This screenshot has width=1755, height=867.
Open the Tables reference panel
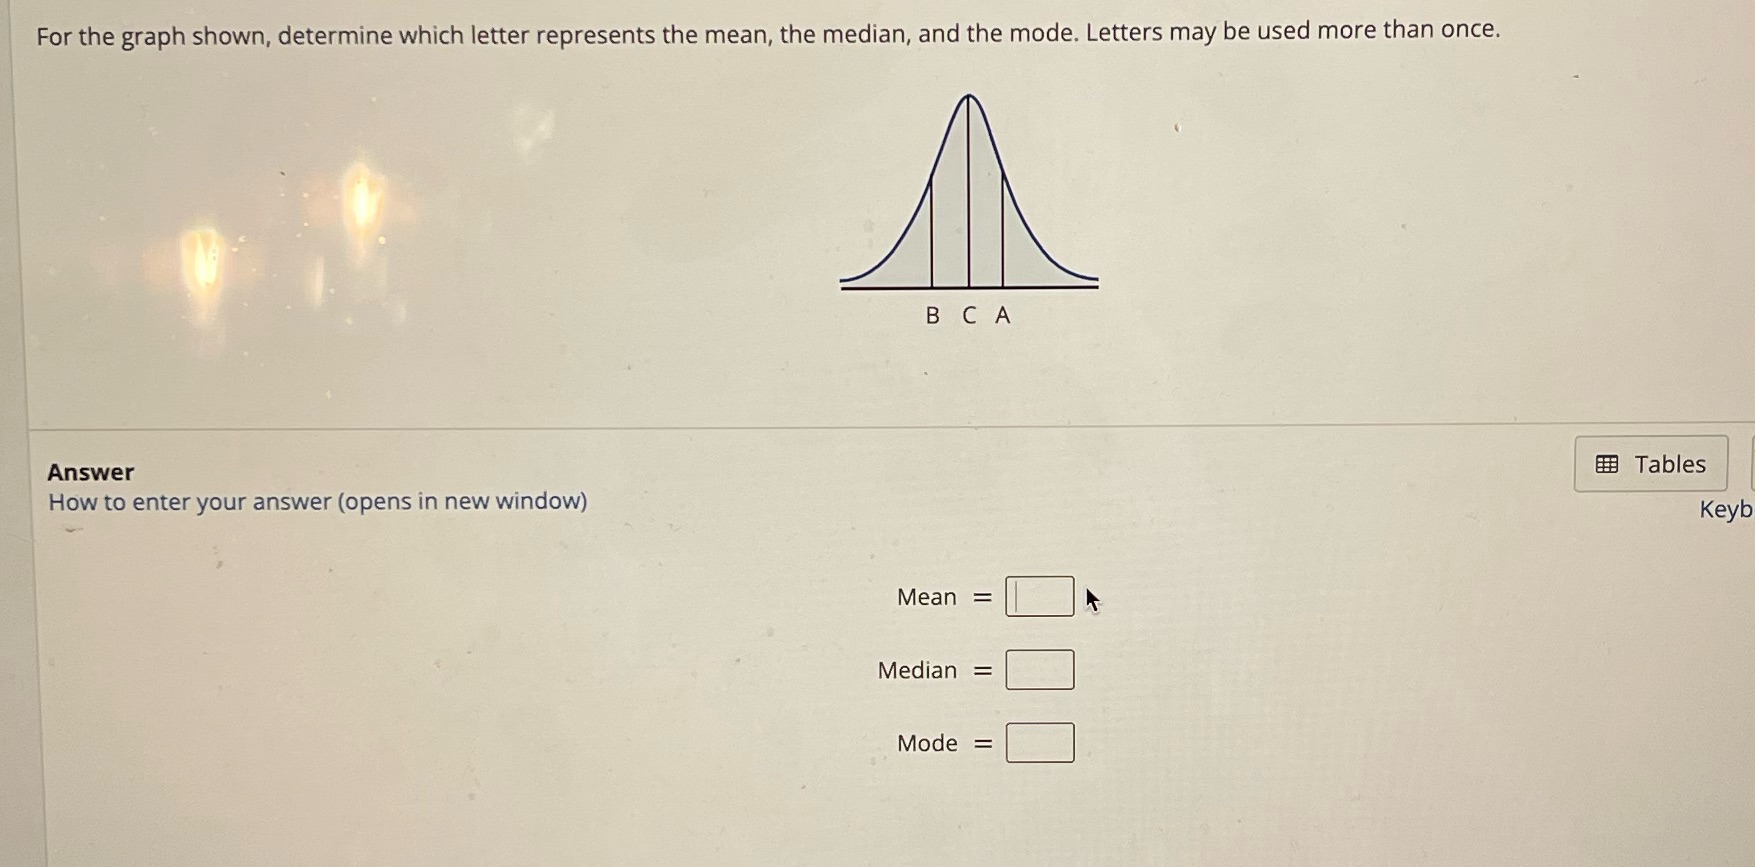click(1650, 463)
